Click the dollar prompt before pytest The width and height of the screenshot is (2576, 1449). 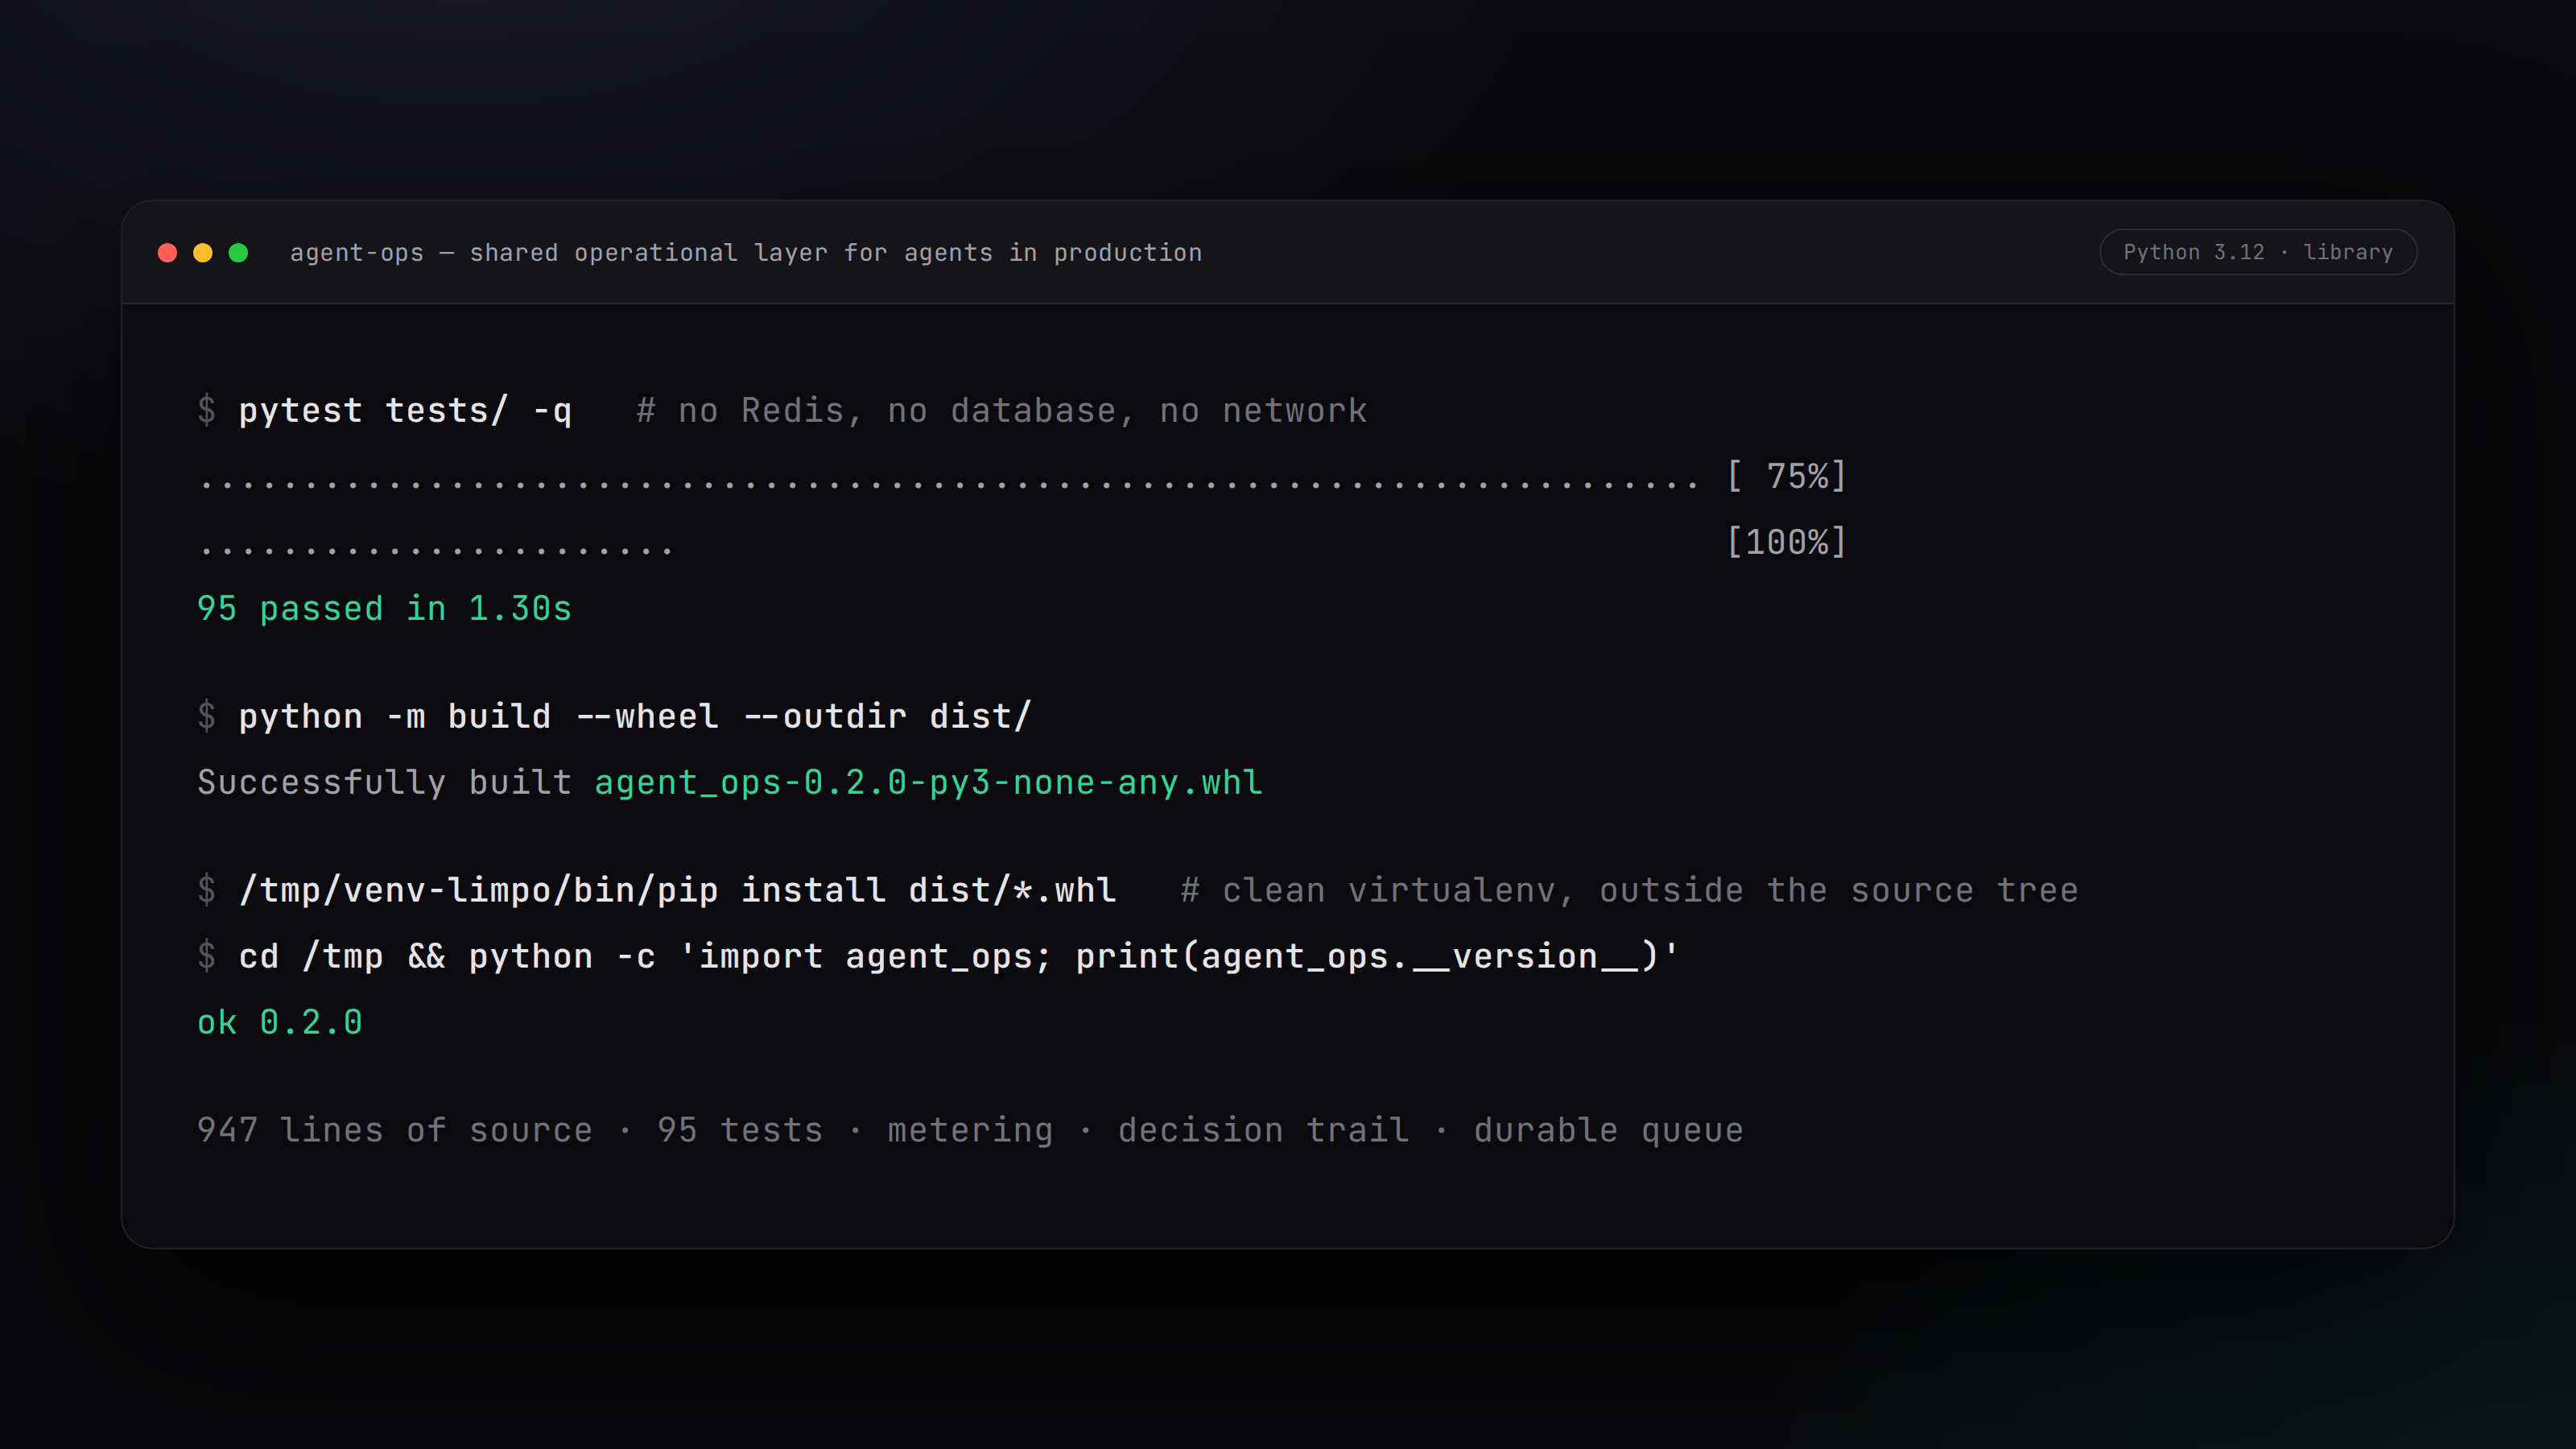pyautogui.click(x=206, y=410)
